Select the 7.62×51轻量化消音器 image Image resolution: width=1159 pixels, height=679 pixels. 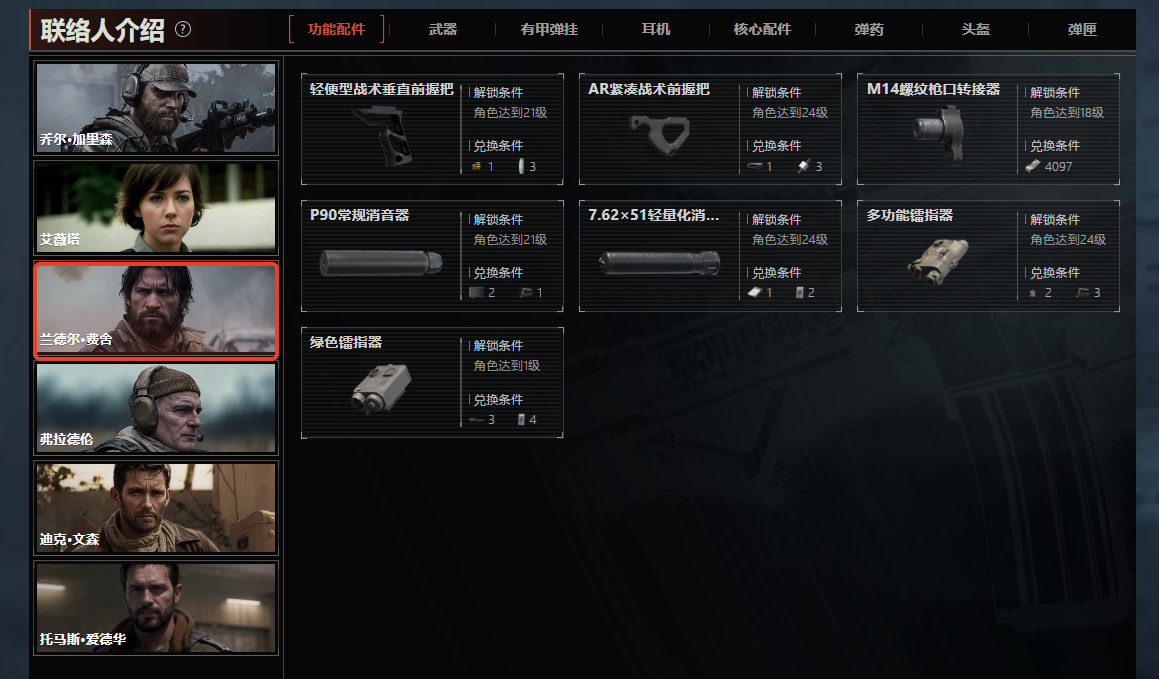(x=659, y=262)
